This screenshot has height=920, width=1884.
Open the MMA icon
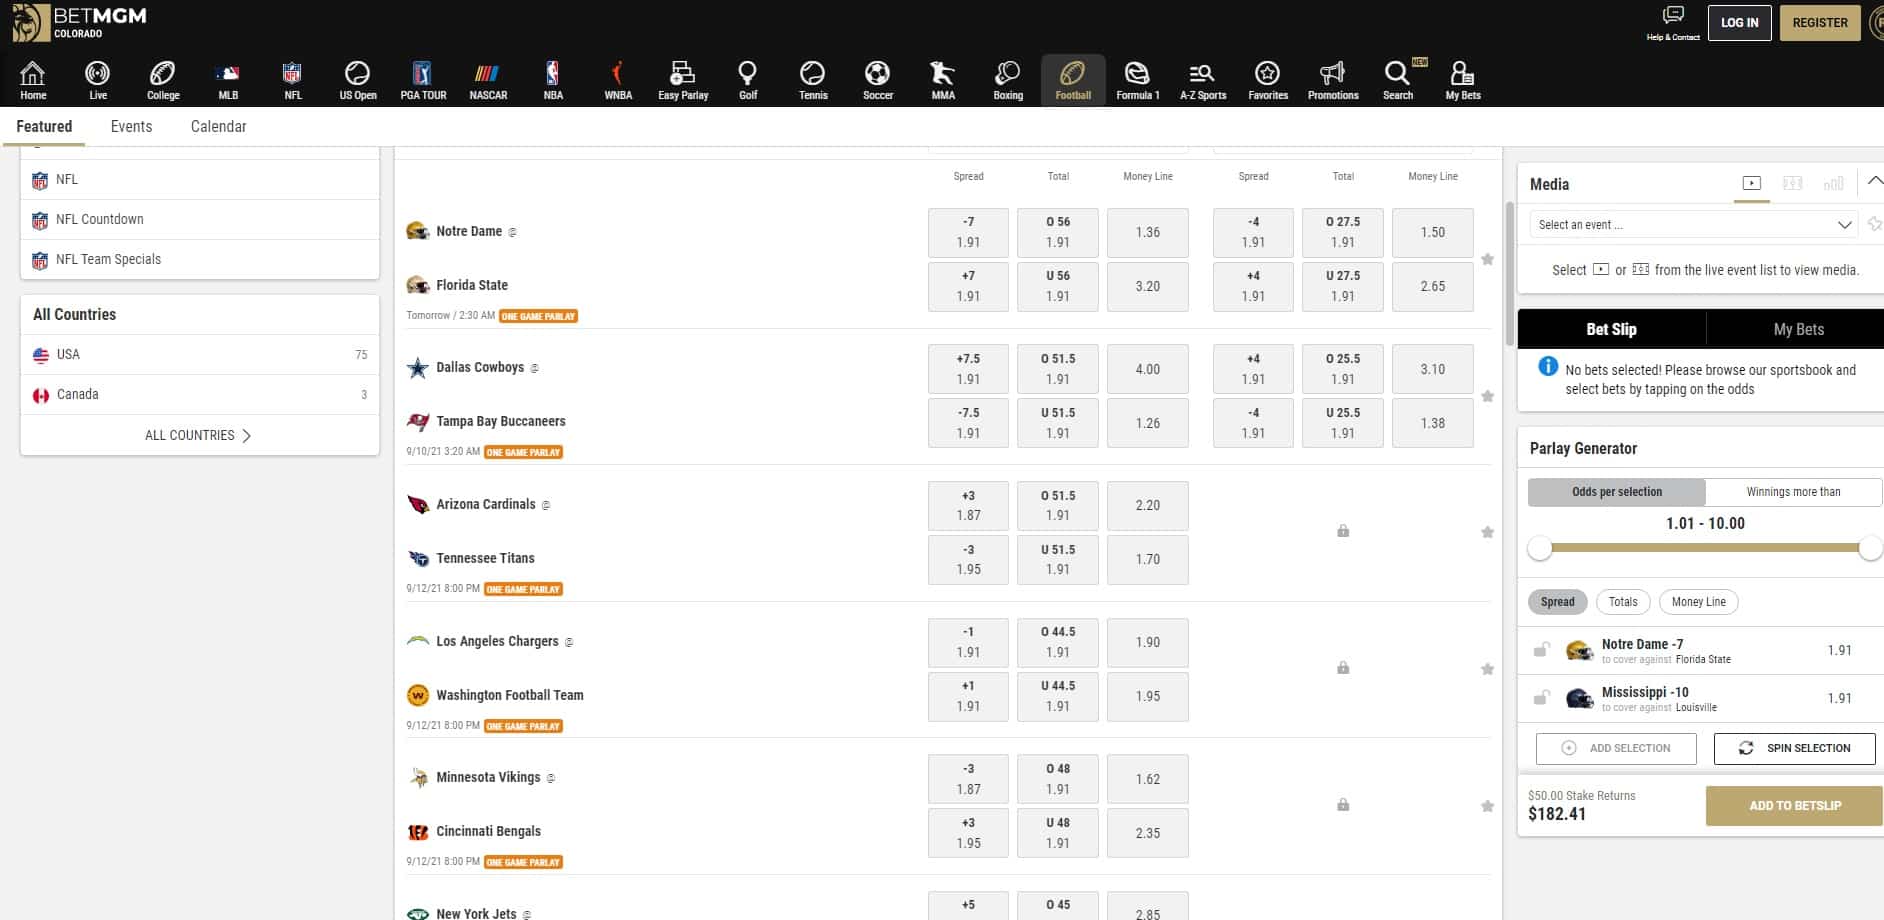click(943, 80)
